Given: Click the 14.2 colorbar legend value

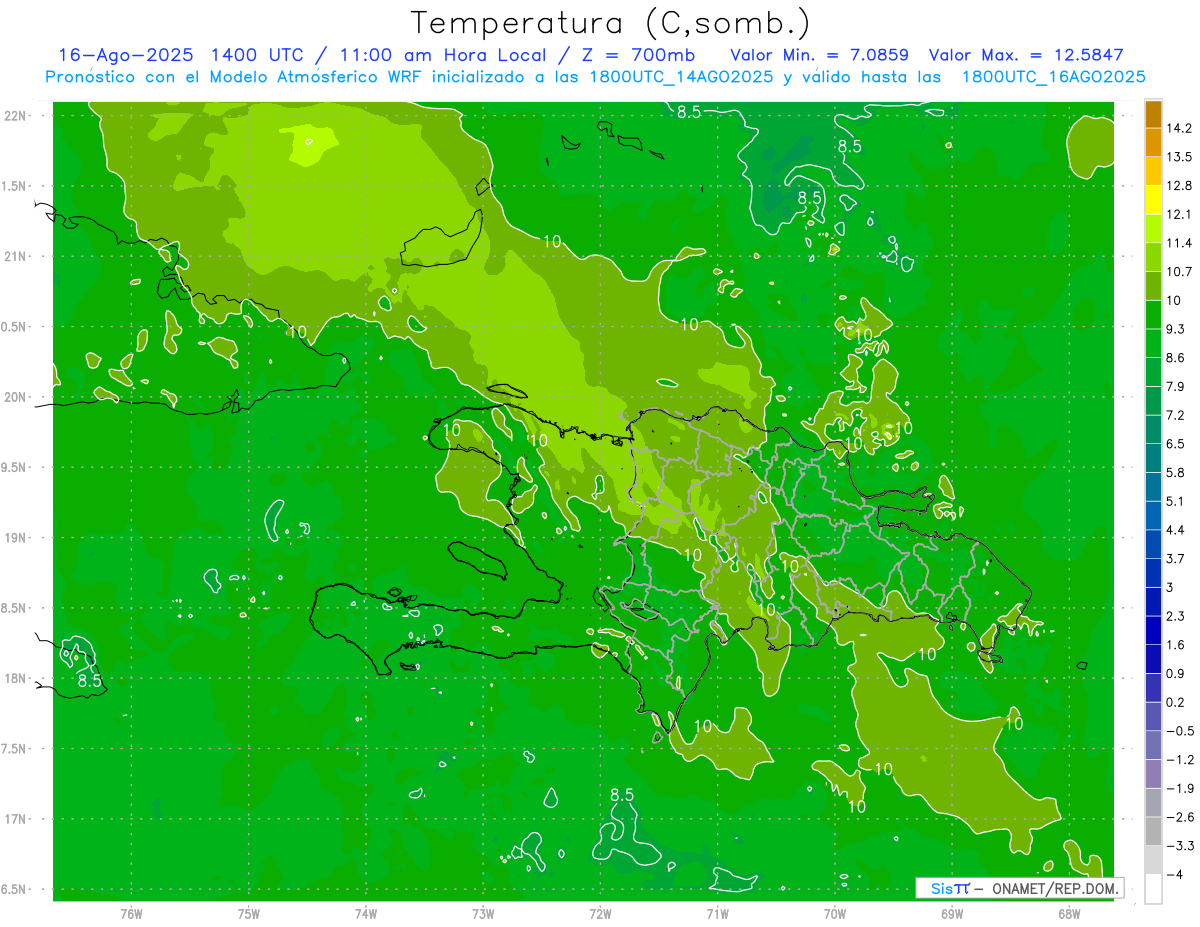Looking at the screenshot, I should pyautogui.click(x=1180, y=128).
